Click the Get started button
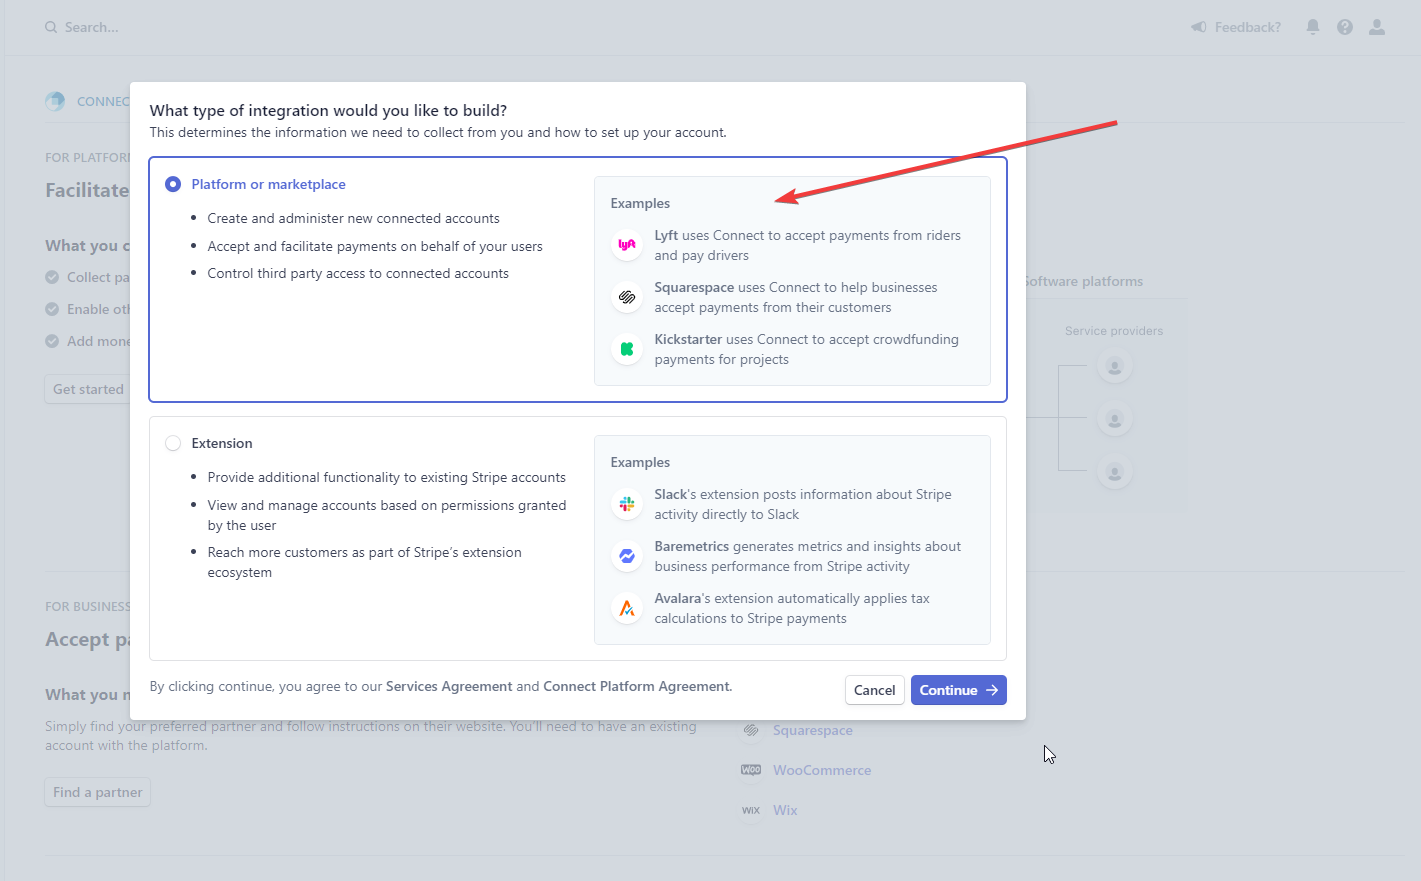This screenshot has width=1421, height=881. (x=88, y=389)
